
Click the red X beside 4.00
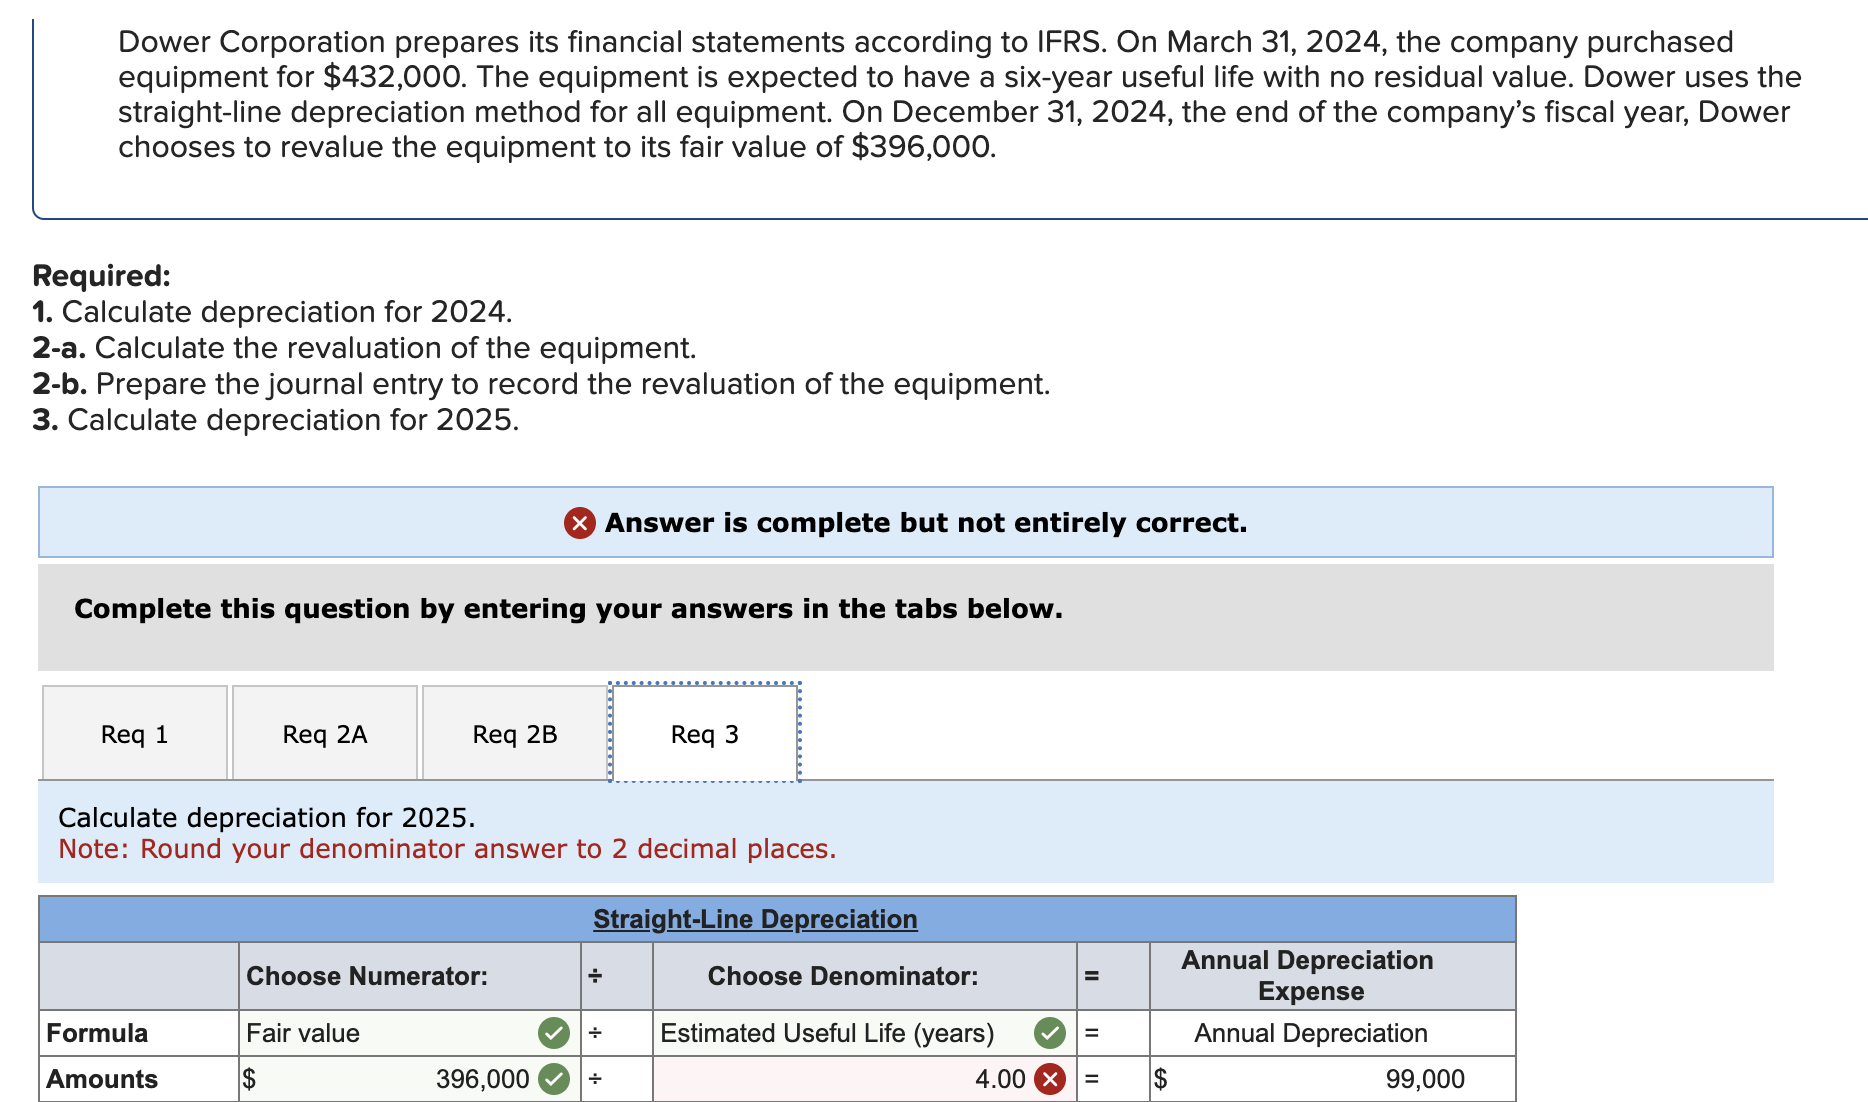point(1049,1079)
